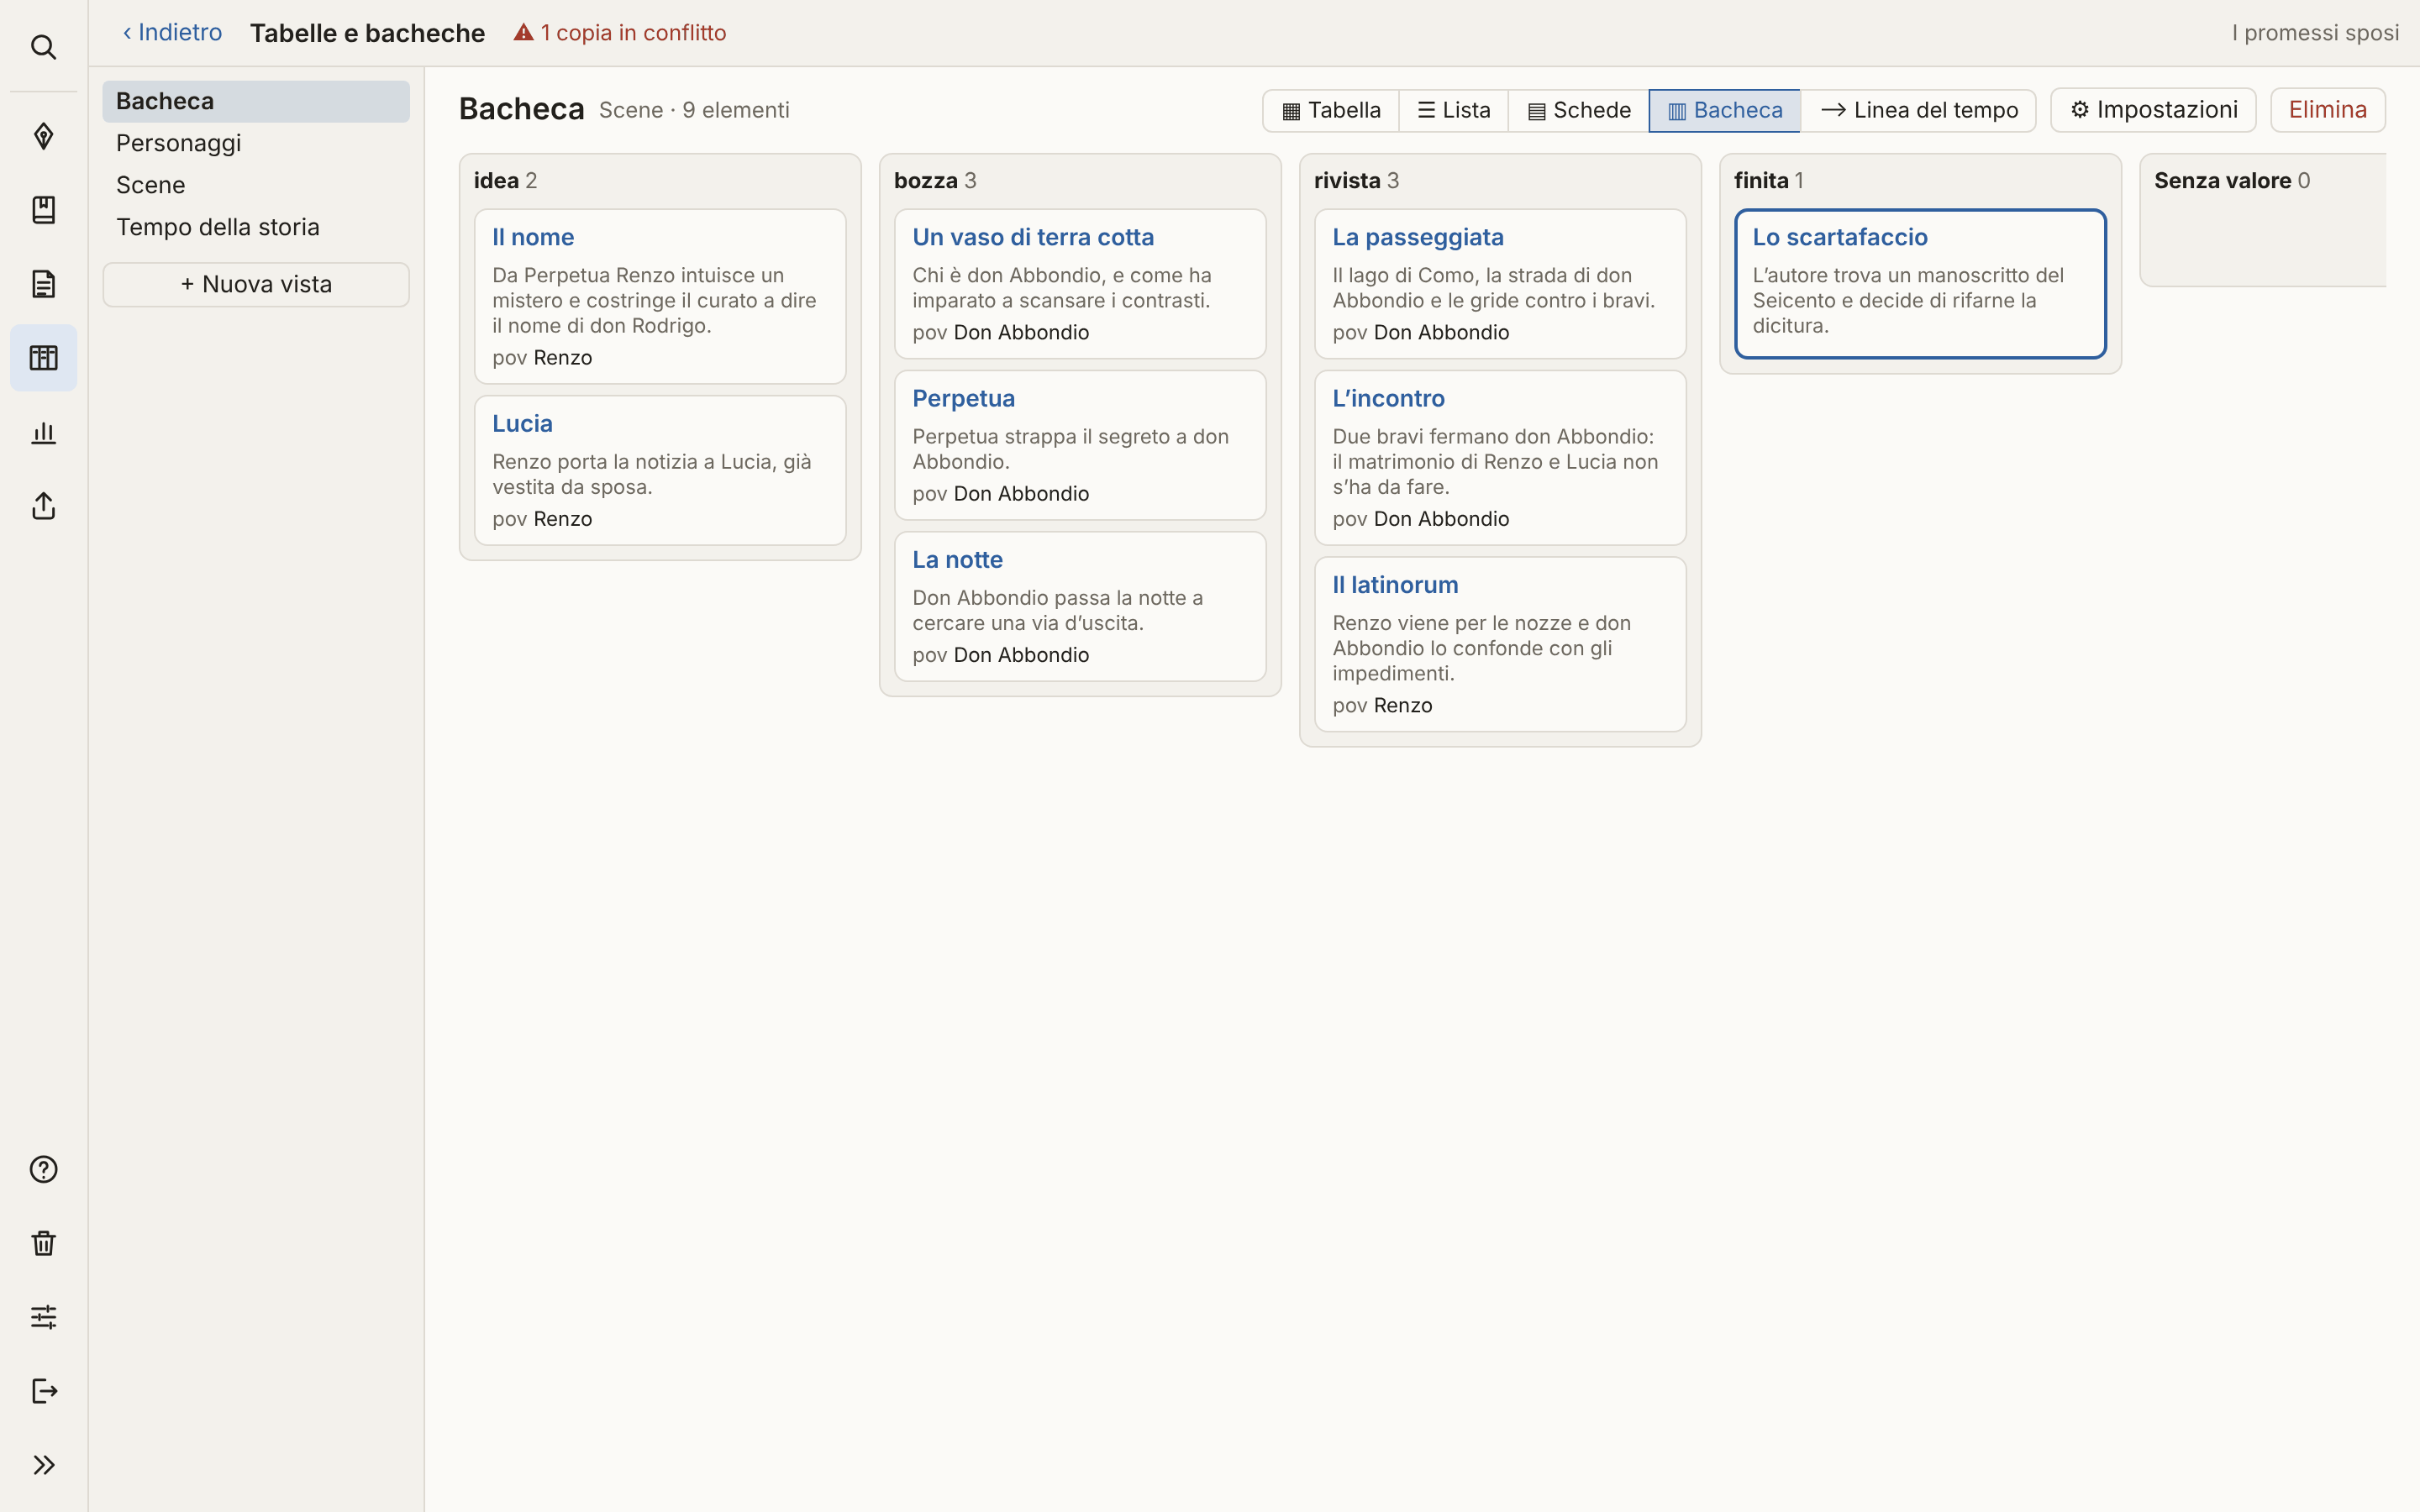The image size is (2420, 1512).
Task: Click the red Elimina button
Action: [x=2327, y=110]
